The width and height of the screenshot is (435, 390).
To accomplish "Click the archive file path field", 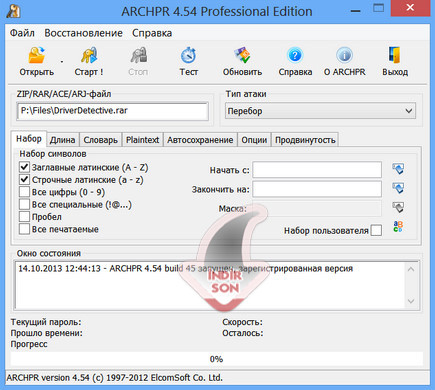I will coord(112,111).
